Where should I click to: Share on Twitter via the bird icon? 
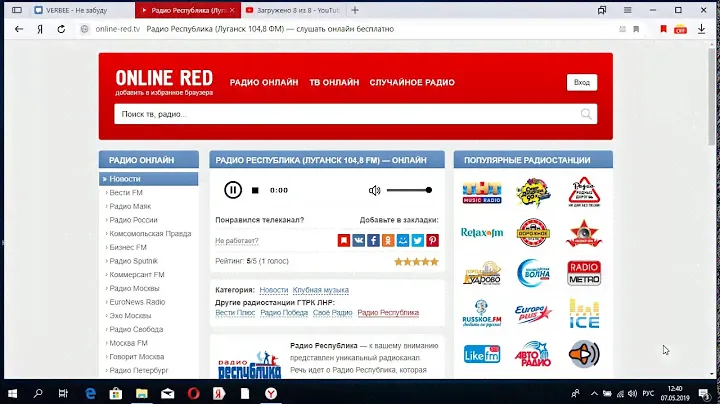click(418, 240)
